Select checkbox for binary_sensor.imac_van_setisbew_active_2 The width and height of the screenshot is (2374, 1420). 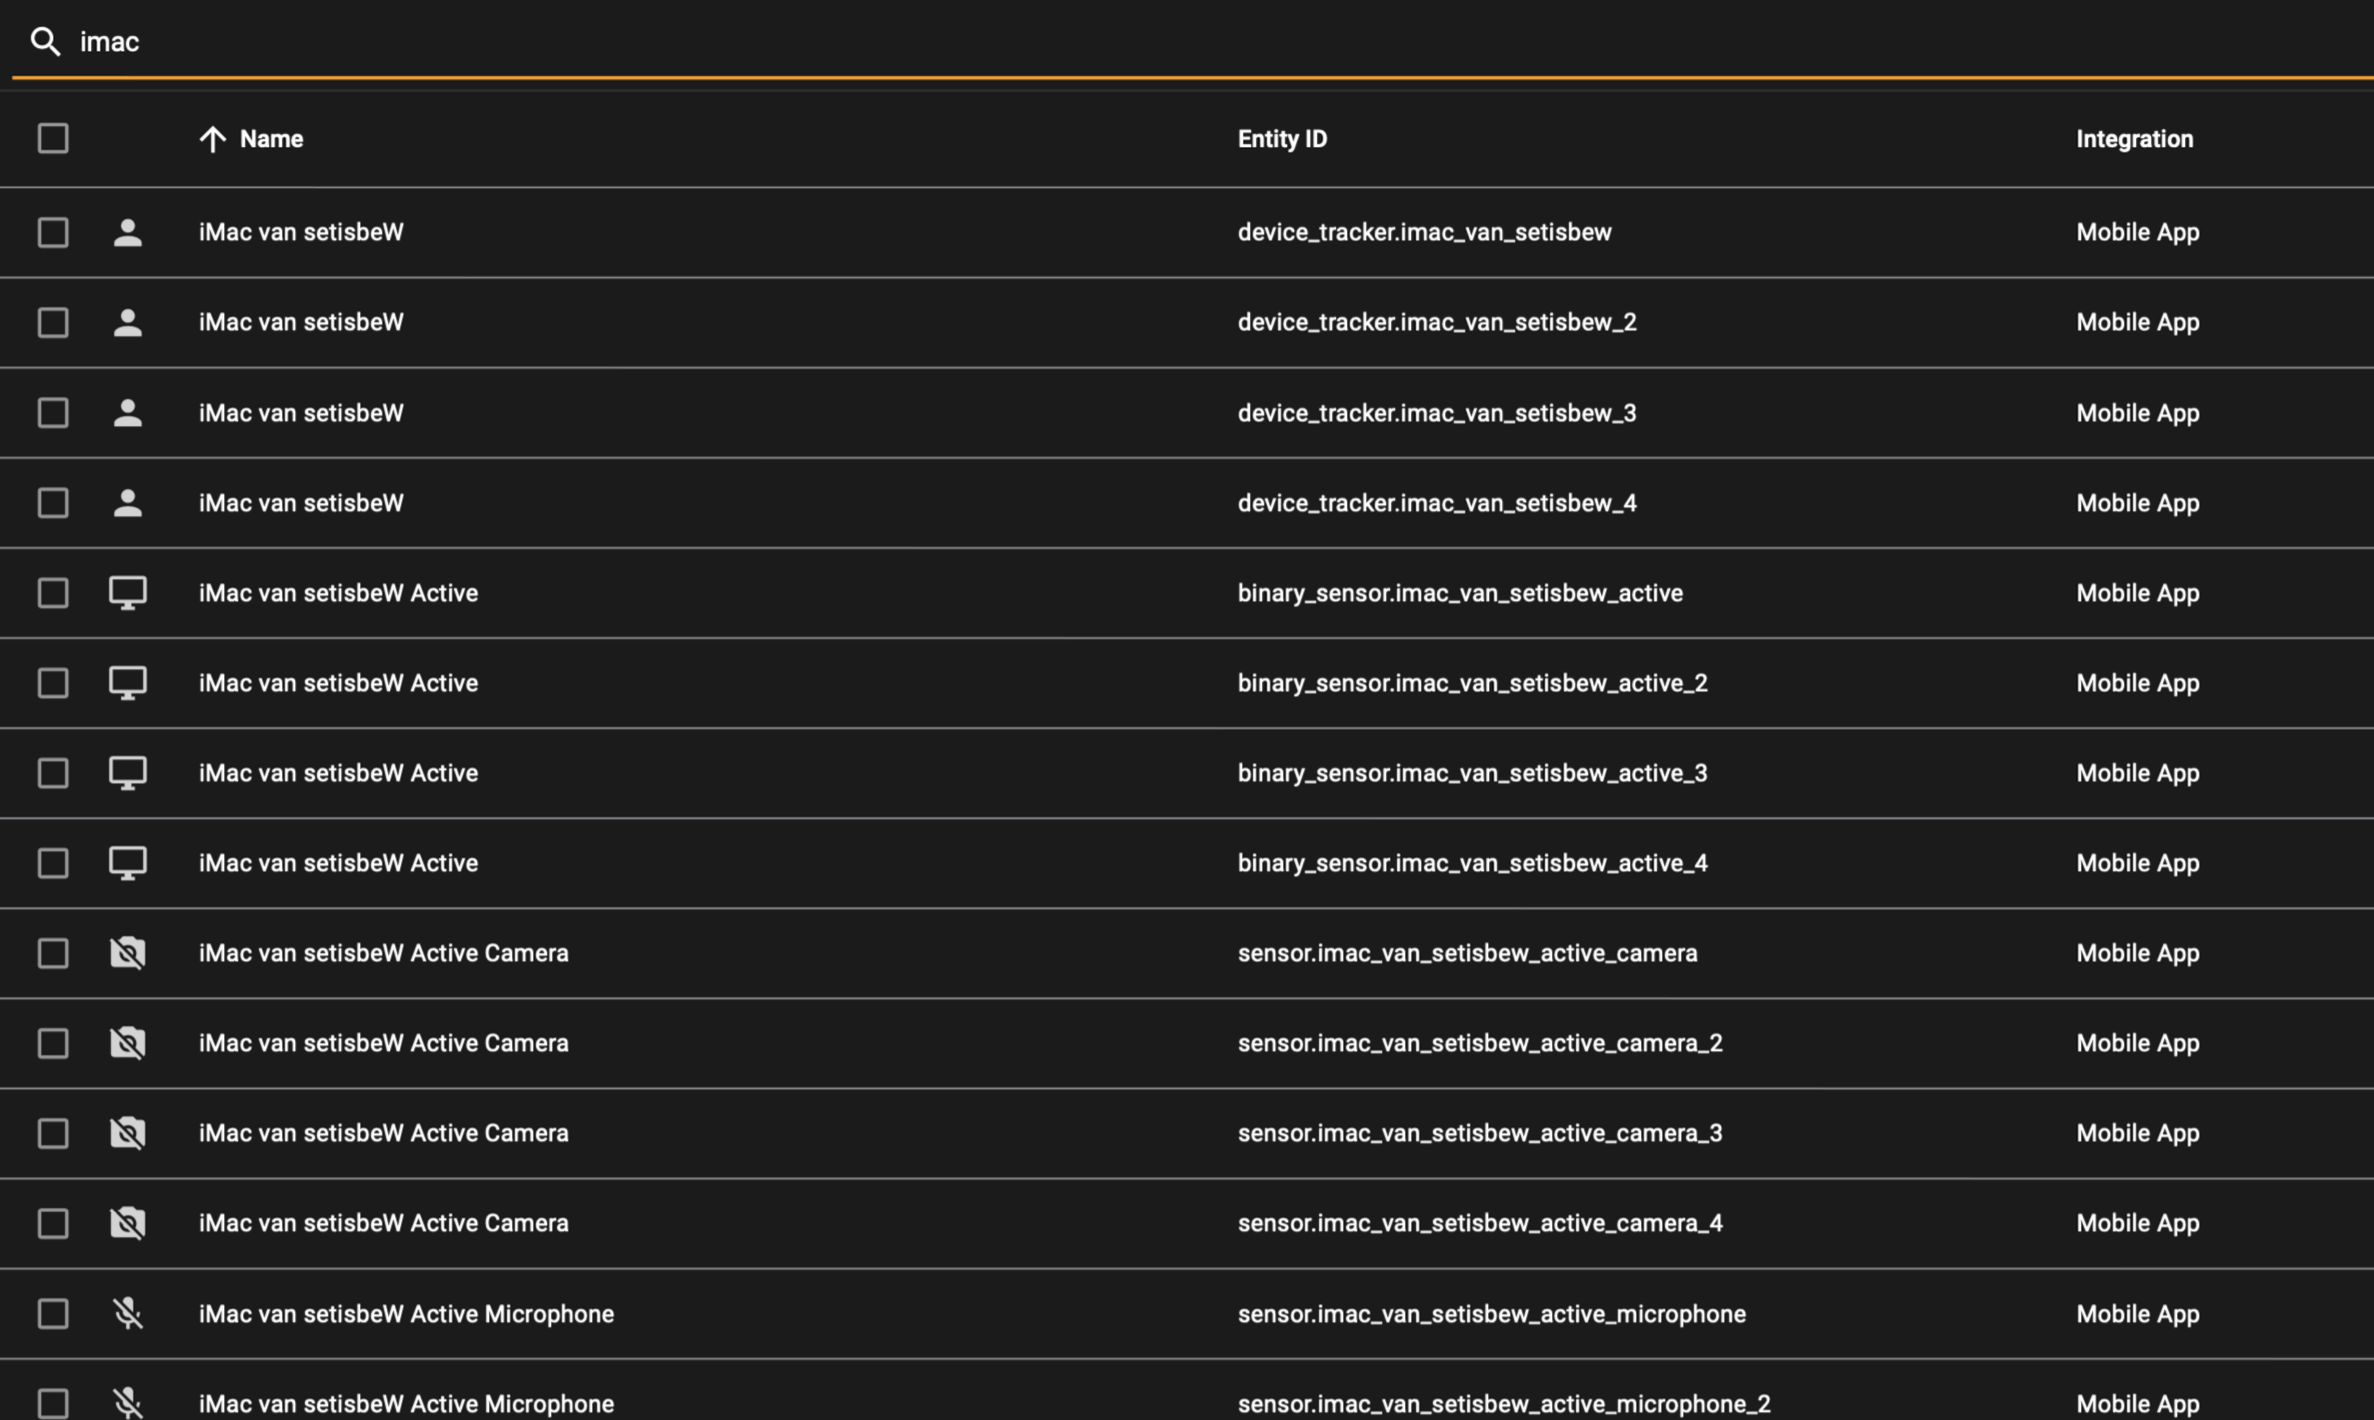click(53, 682)
